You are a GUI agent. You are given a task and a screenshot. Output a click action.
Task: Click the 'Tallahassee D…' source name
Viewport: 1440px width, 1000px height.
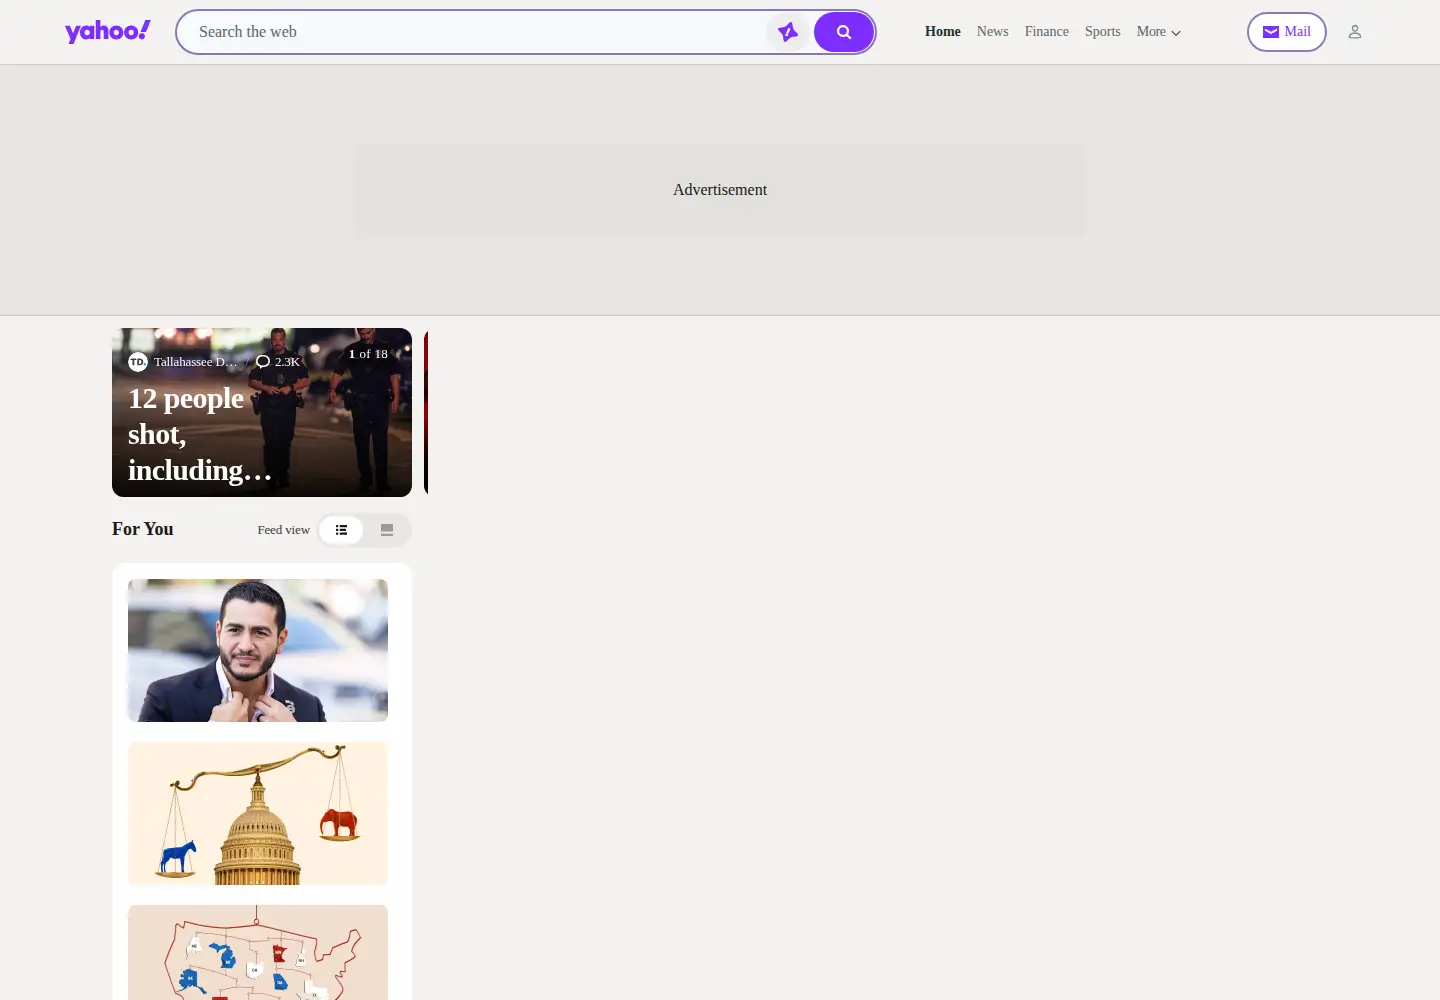tap(196, 362)
